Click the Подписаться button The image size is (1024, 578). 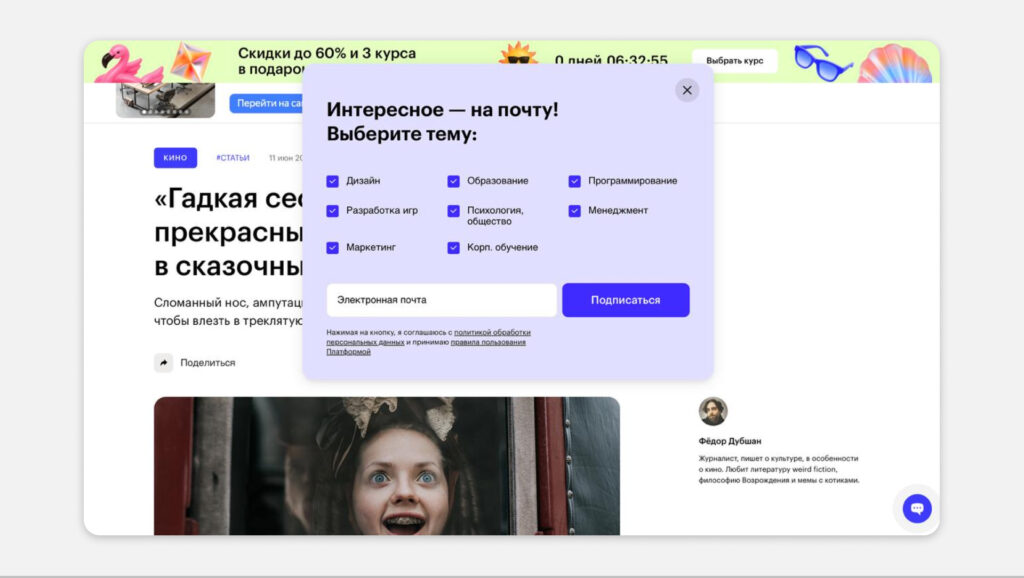[x=626, y=300]
